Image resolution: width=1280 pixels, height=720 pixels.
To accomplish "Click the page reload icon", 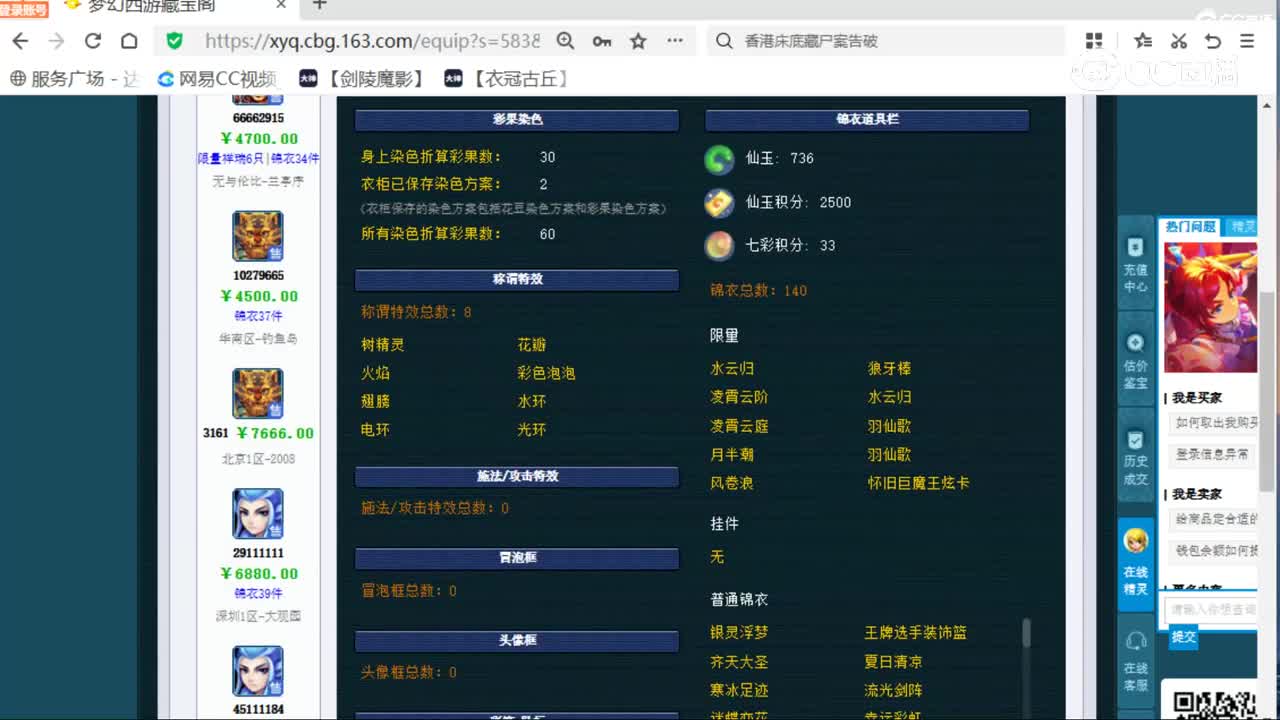I will pos(92,41).
